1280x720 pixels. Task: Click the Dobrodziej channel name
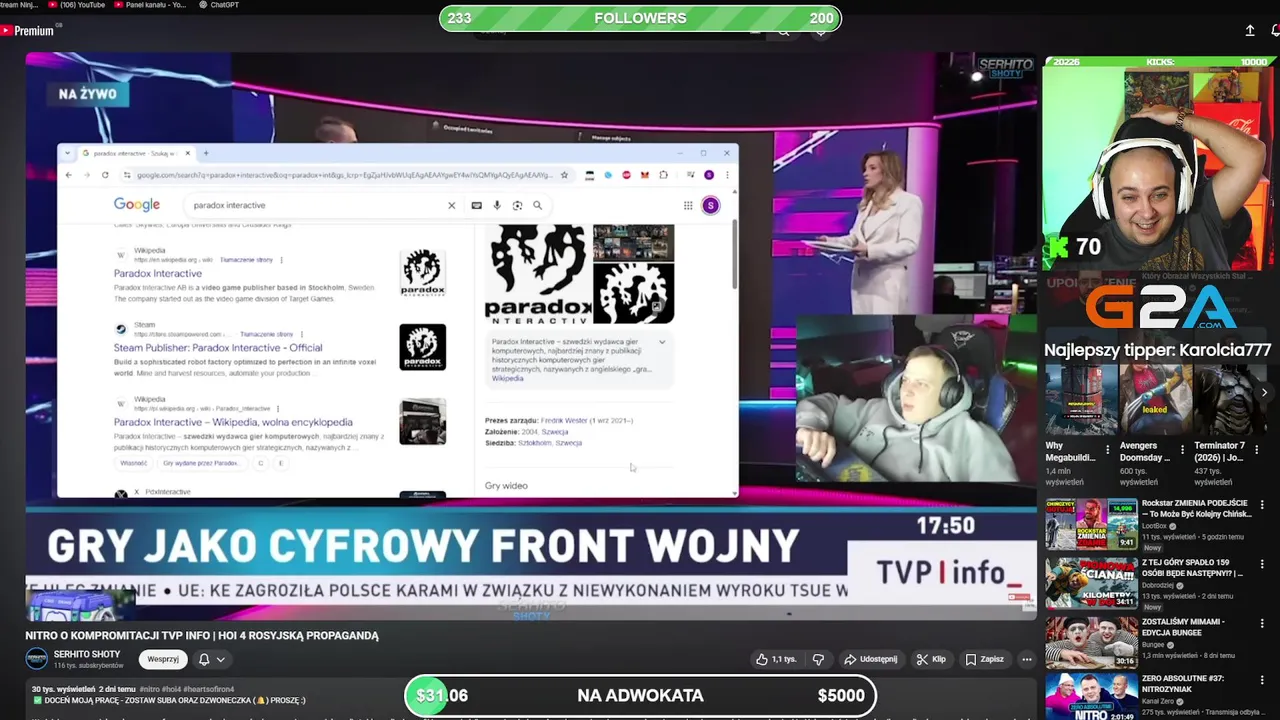click(x=1157, y=585)
